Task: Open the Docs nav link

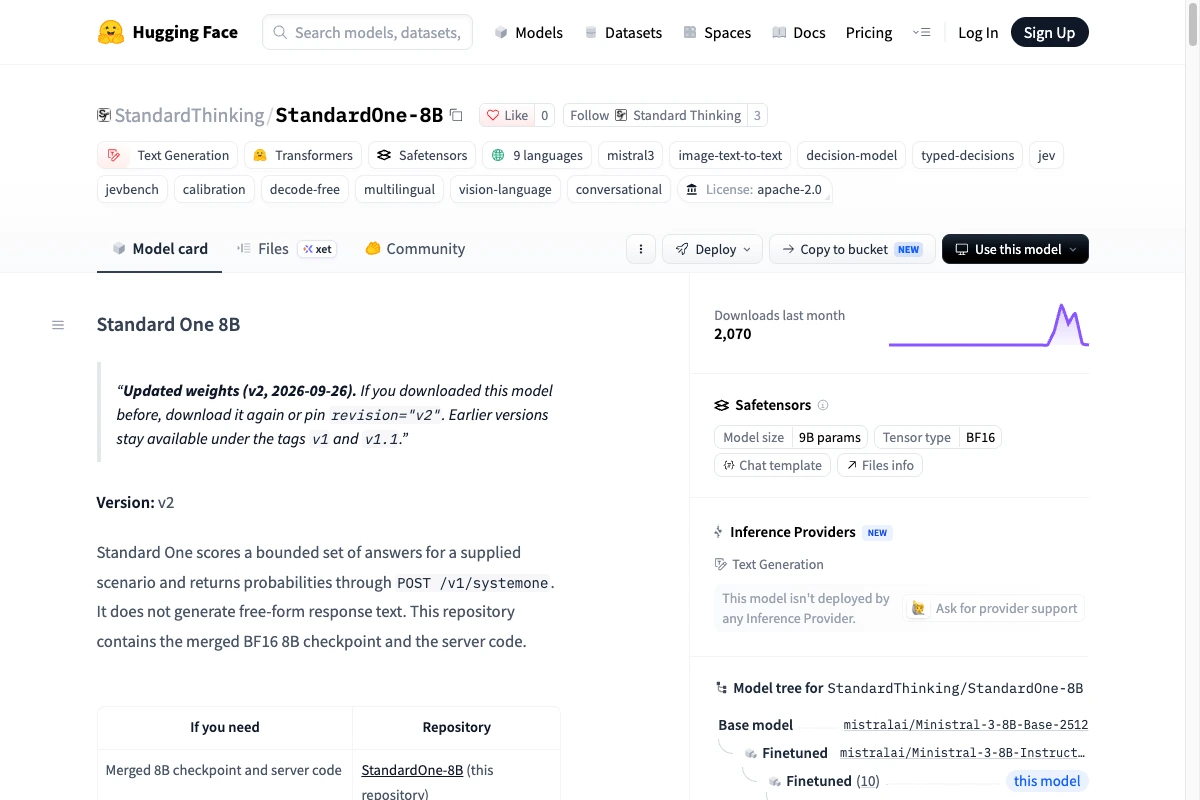Action: click(799, 32)
